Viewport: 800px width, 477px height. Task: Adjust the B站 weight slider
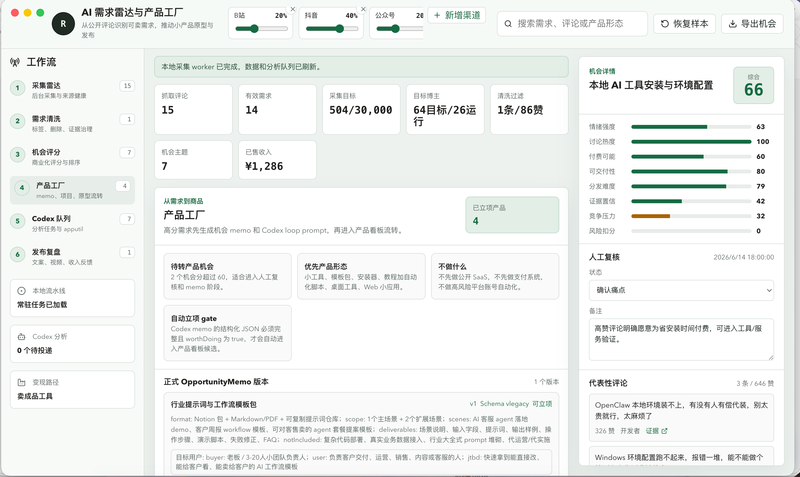click(x=261, y=29)
